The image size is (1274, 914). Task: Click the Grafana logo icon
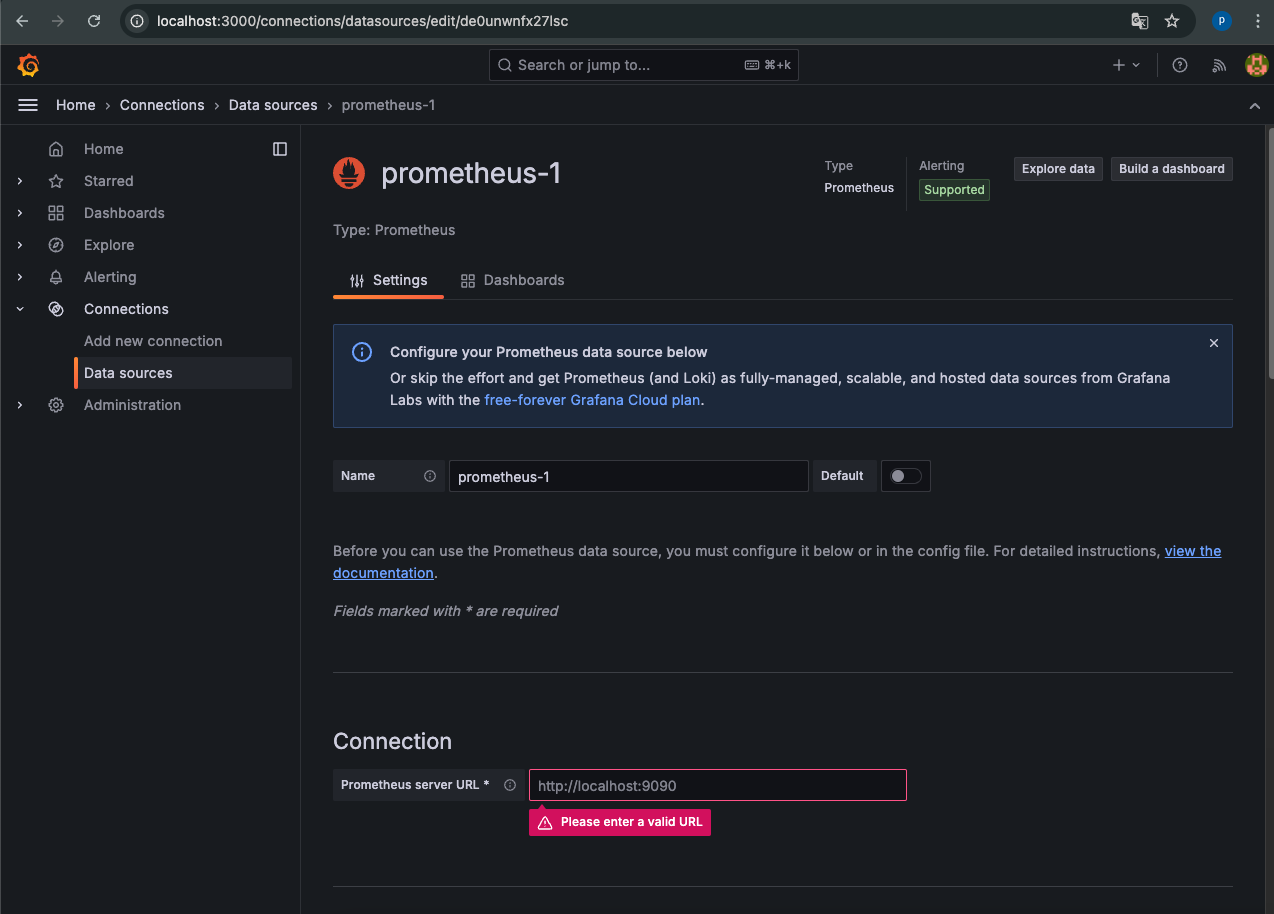tap(28, 65)
